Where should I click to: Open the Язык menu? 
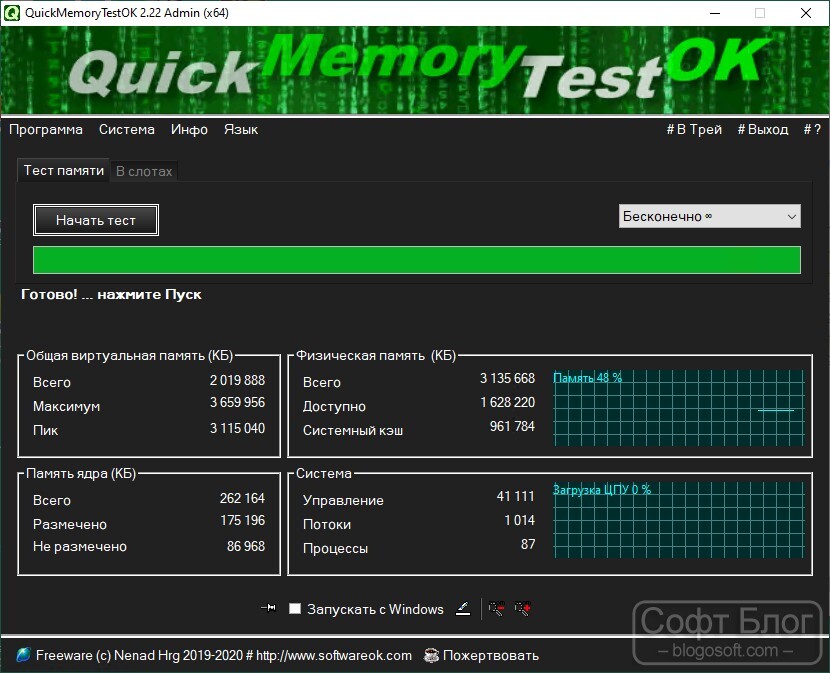241,130
